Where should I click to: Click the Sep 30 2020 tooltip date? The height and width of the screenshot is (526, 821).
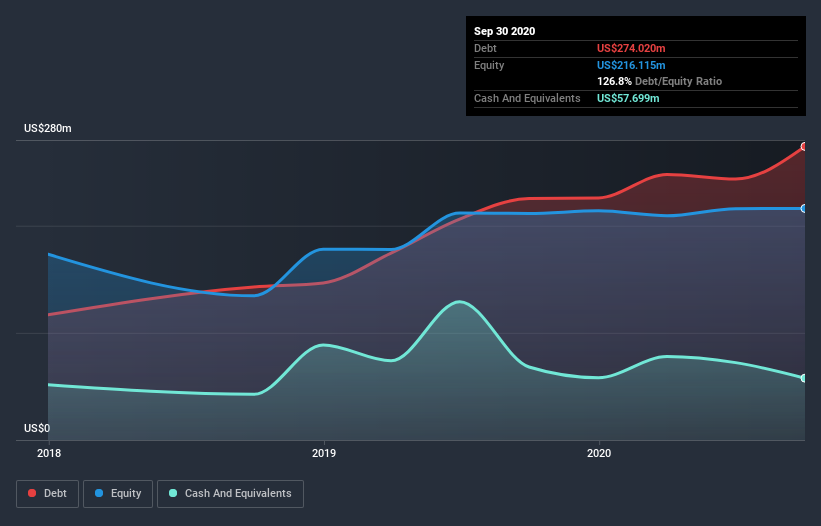[504, 31]
